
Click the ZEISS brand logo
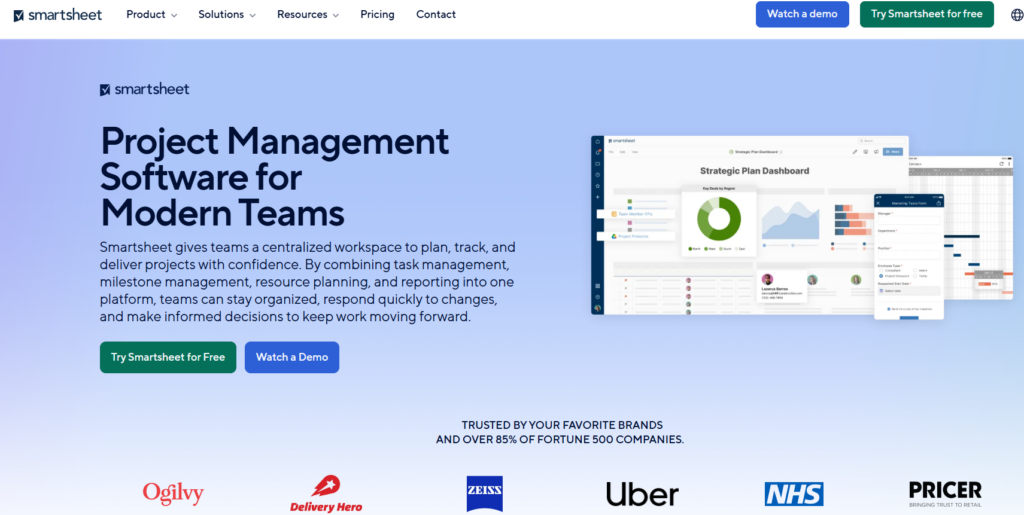tap(485, 493)
